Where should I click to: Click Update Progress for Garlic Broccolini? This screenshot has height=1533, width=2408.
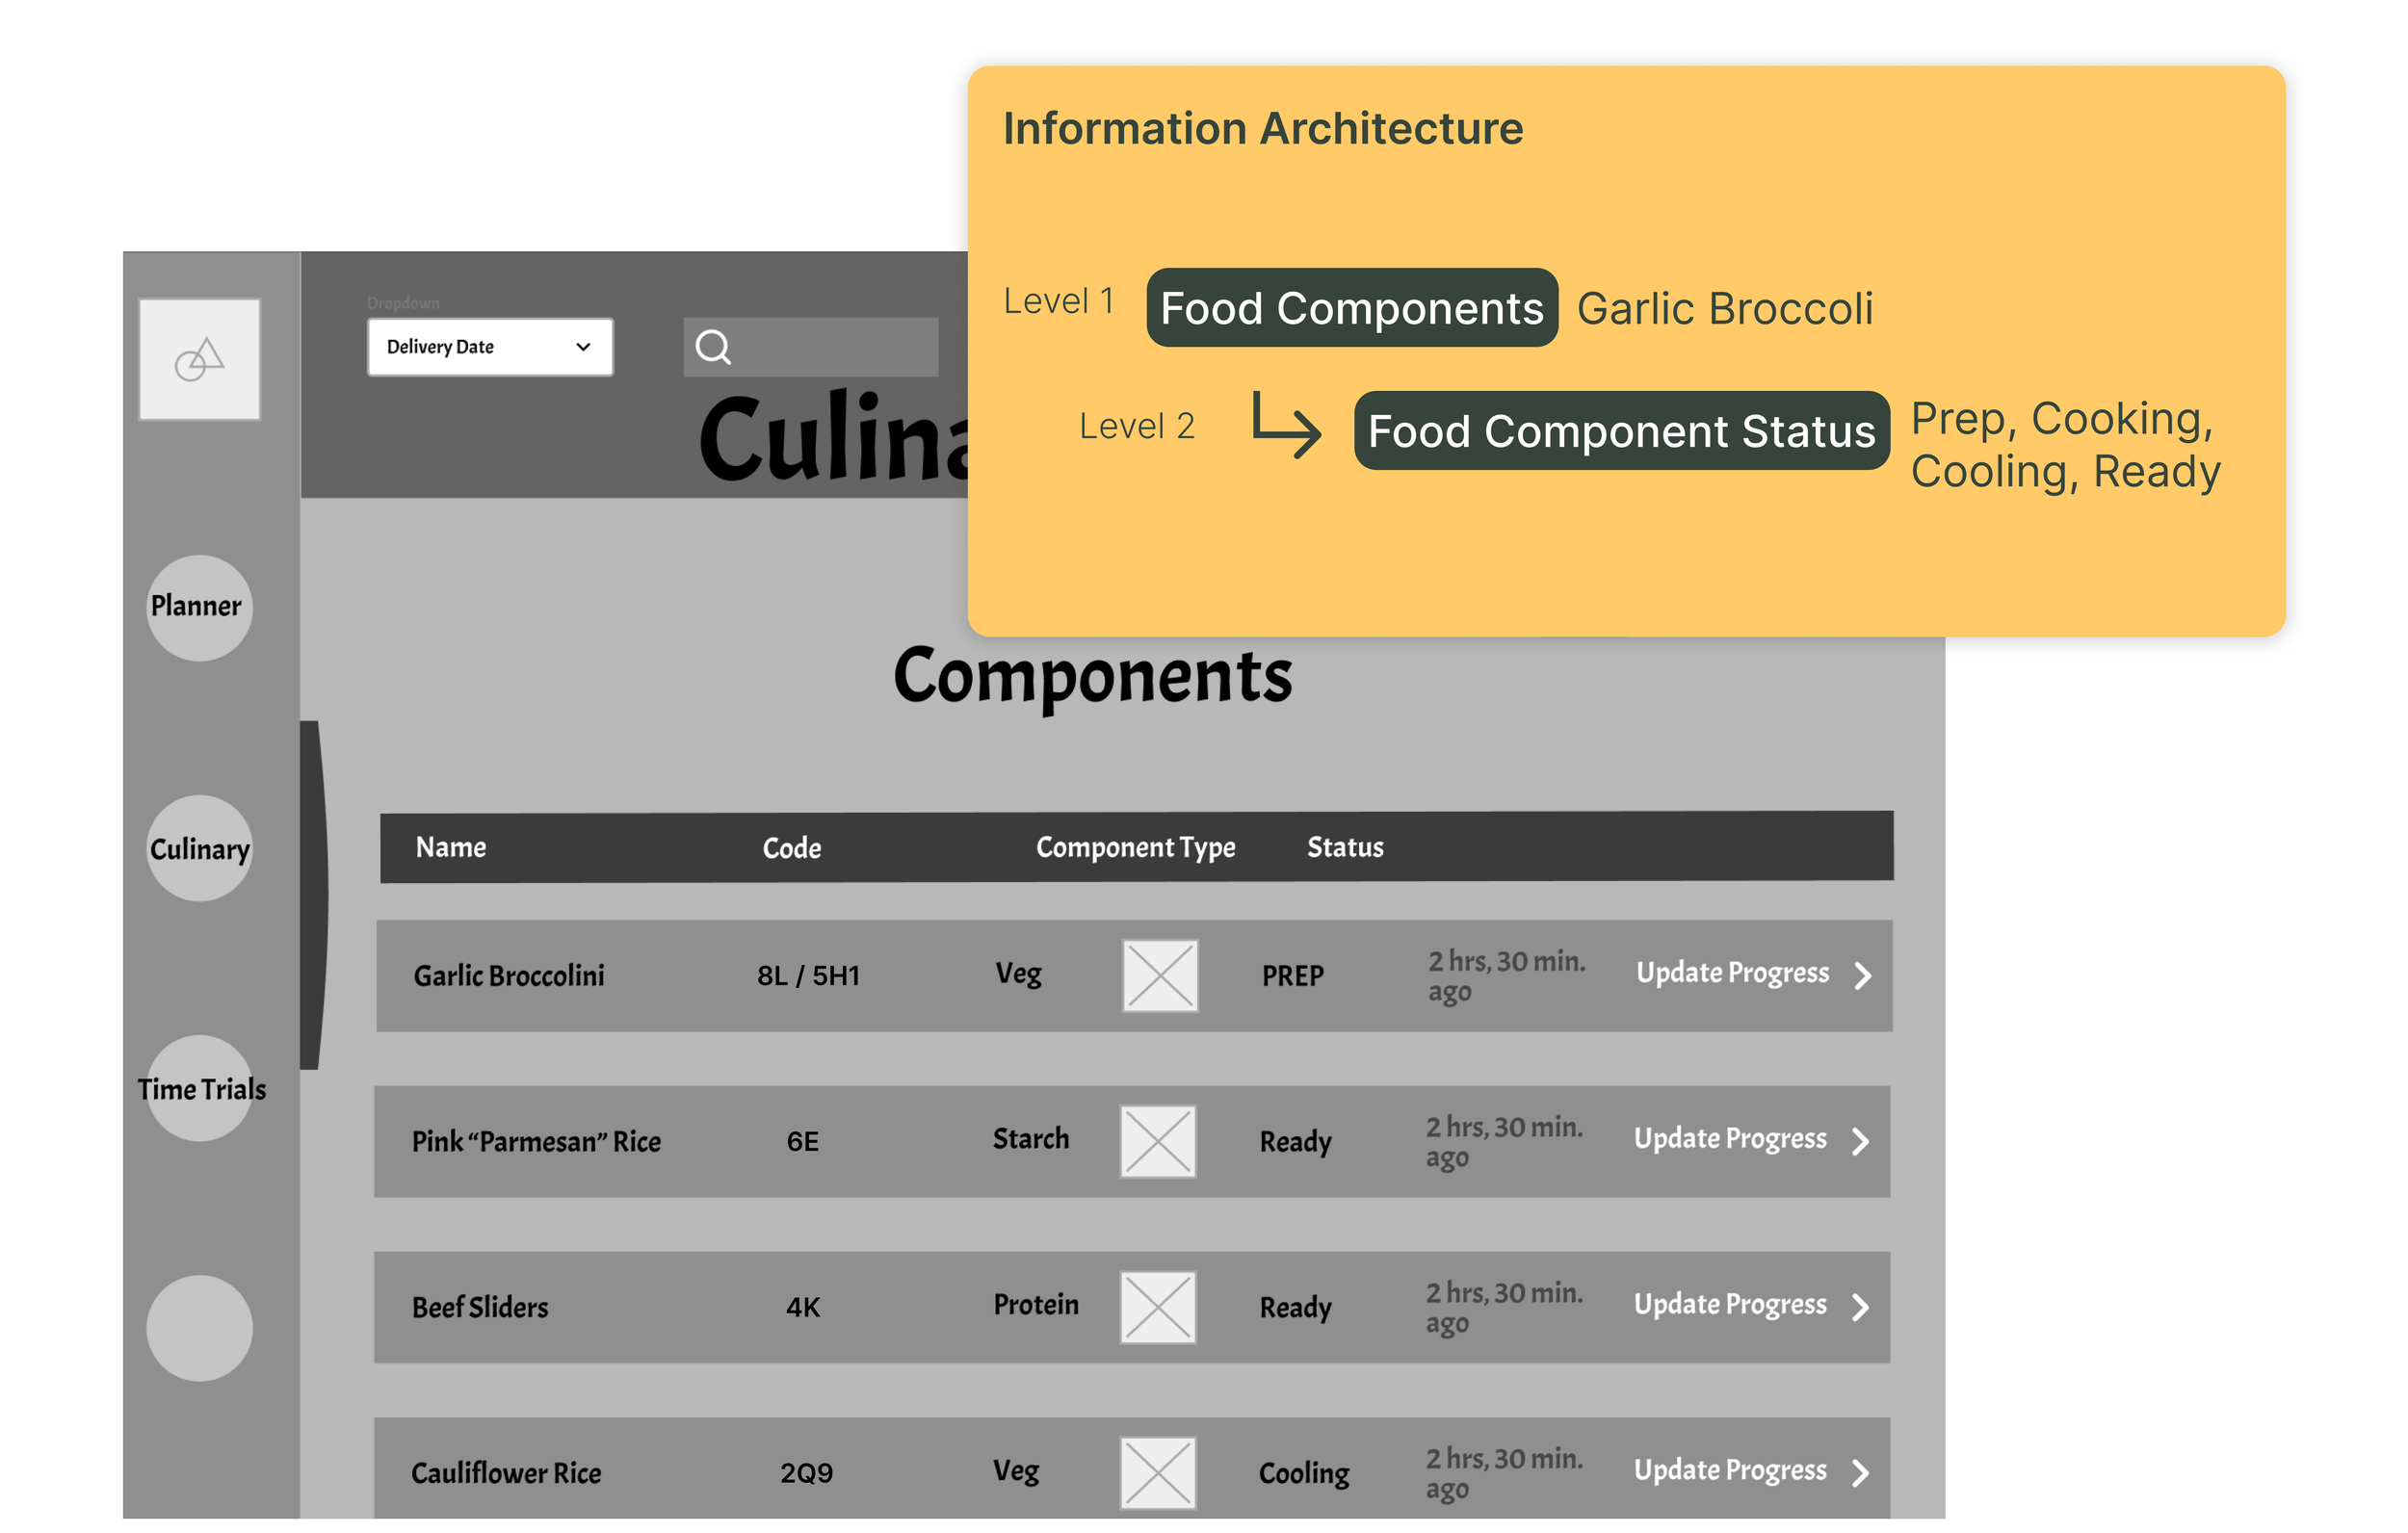(x=1732, y=973)
